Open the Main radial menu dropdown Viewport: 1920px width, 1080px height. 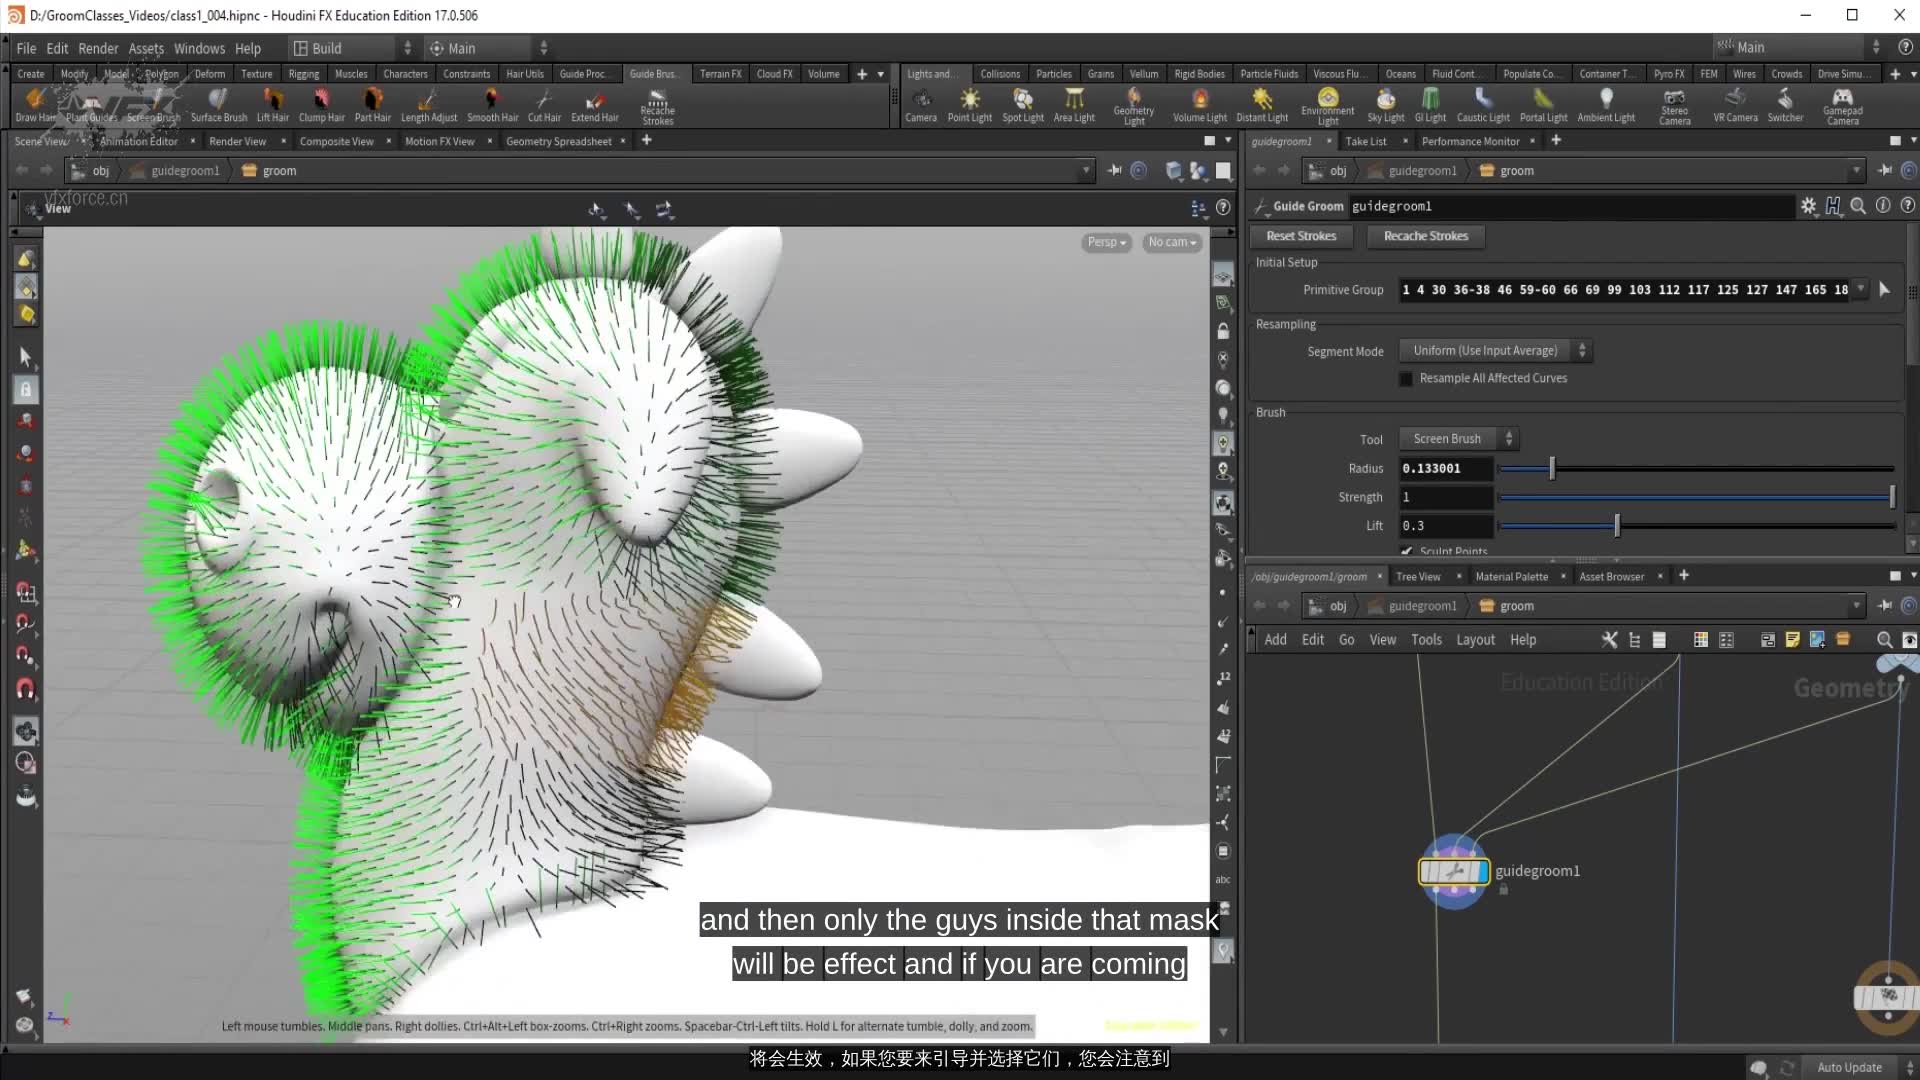487,48
